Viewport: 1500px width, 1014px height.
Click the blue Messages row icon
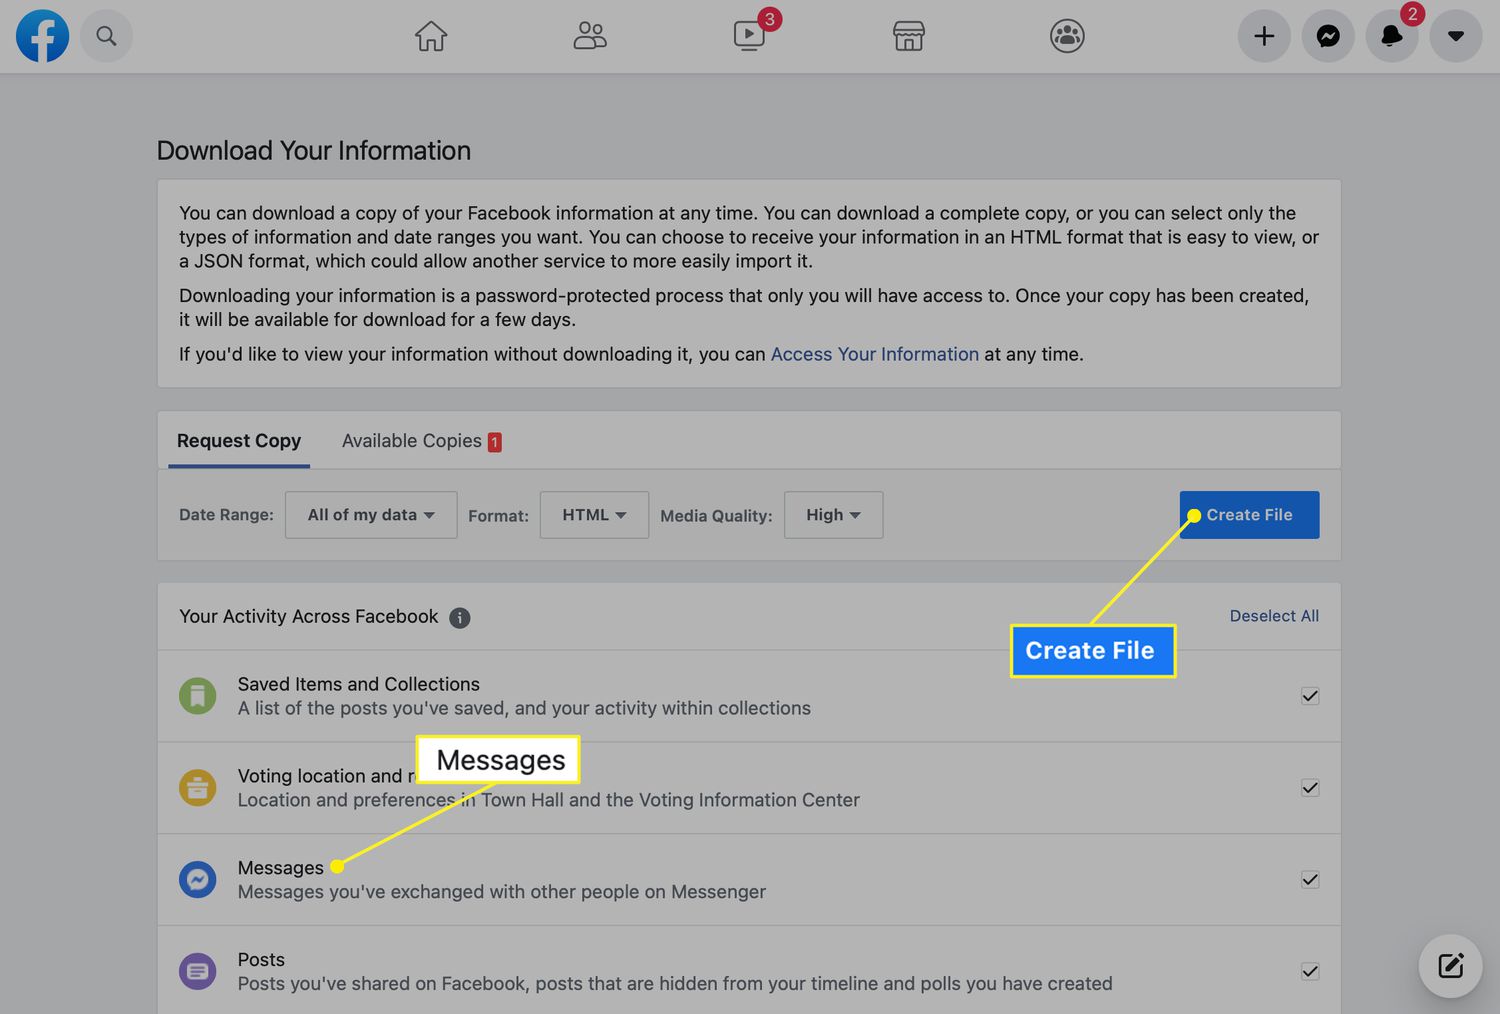tap(198, 880)
